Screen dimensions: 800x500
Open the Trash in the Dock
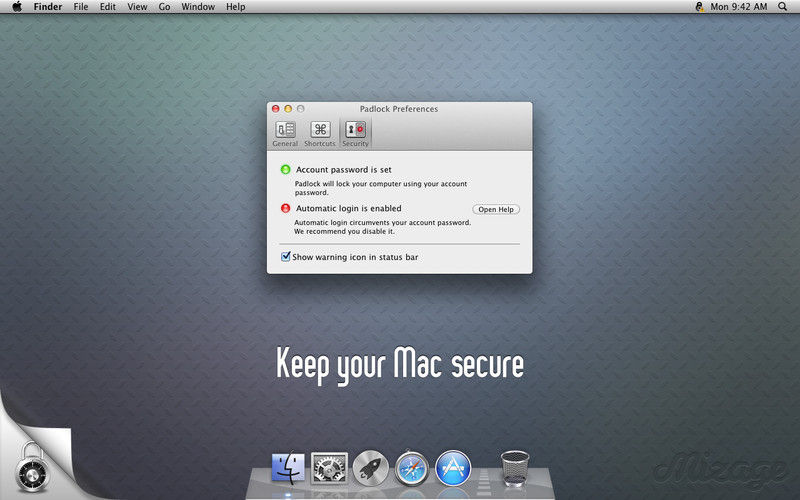pos(515,468)
